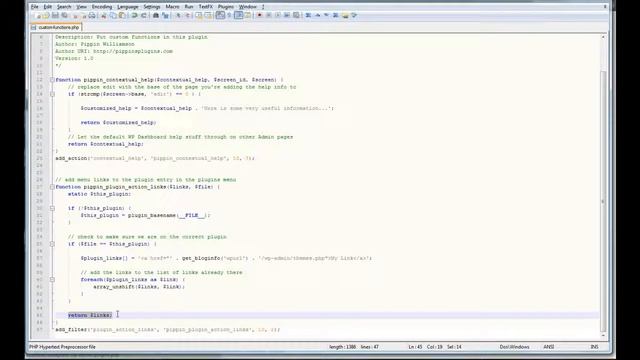
Task: Click the 'return $customized_help;' code line
Action: coord(118,123)
